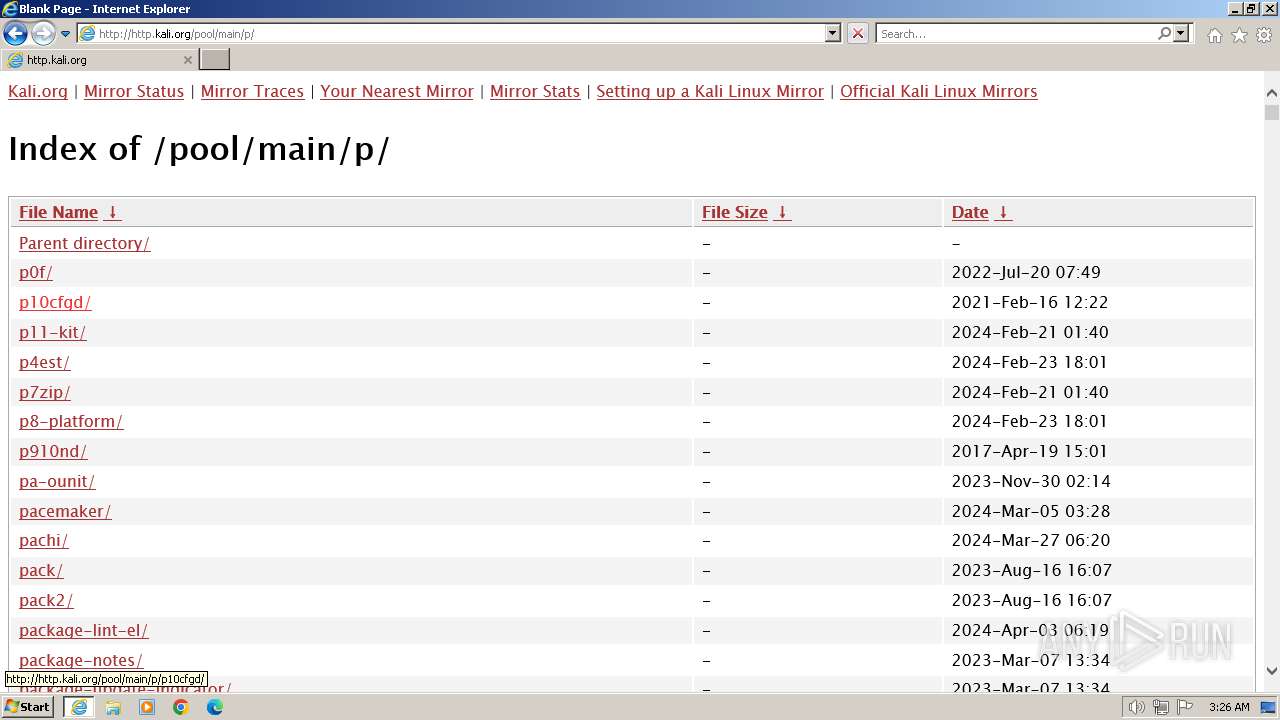Open the Action Center flag icon
The image size is (1280, 720).
click(x=1185, y=707)
